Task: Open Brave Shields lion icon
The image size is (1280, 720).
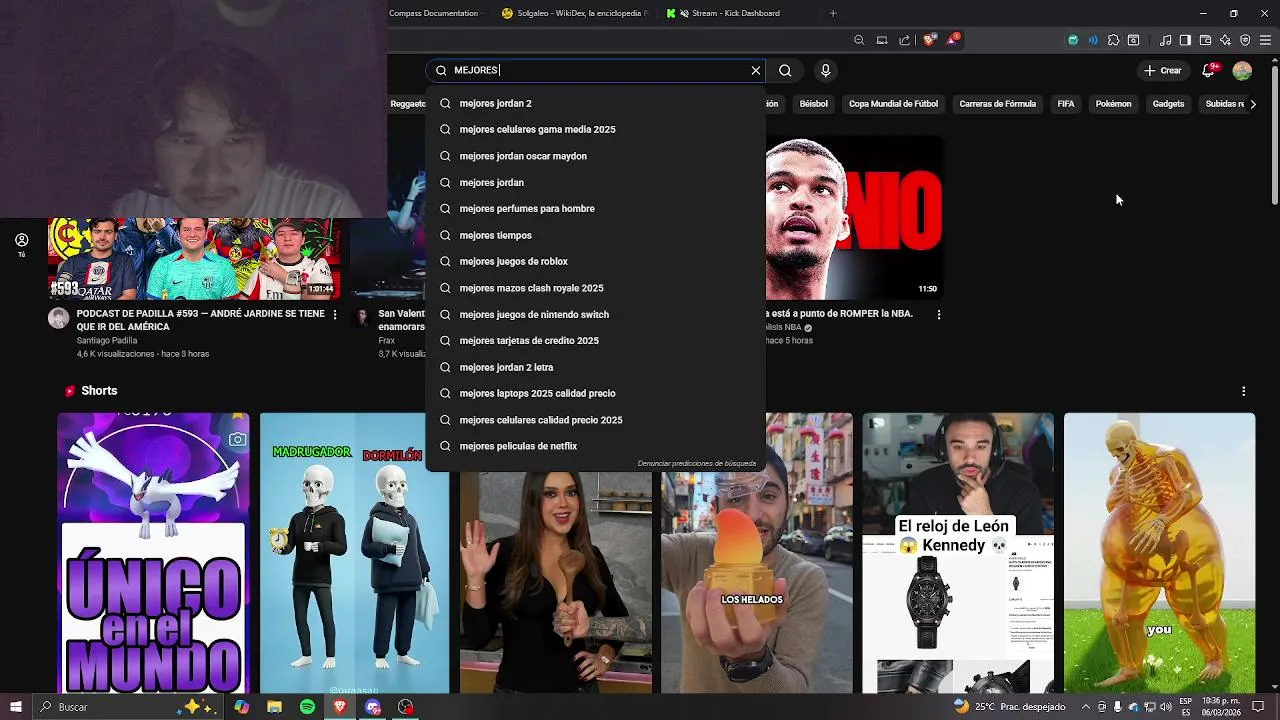Action: 929,40
